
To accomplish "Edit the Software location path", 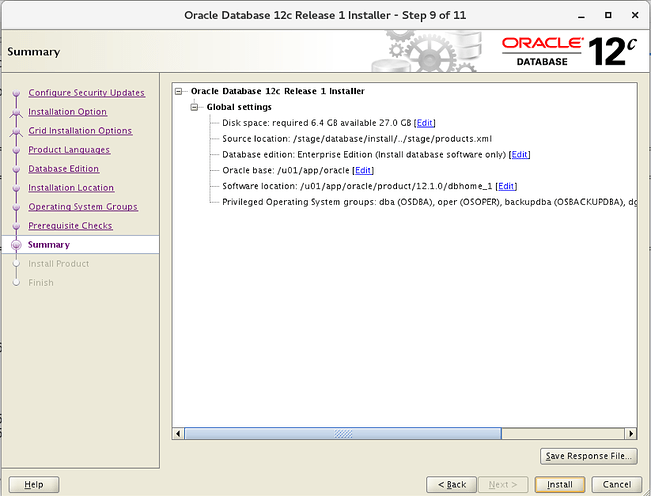I will 506,186.
